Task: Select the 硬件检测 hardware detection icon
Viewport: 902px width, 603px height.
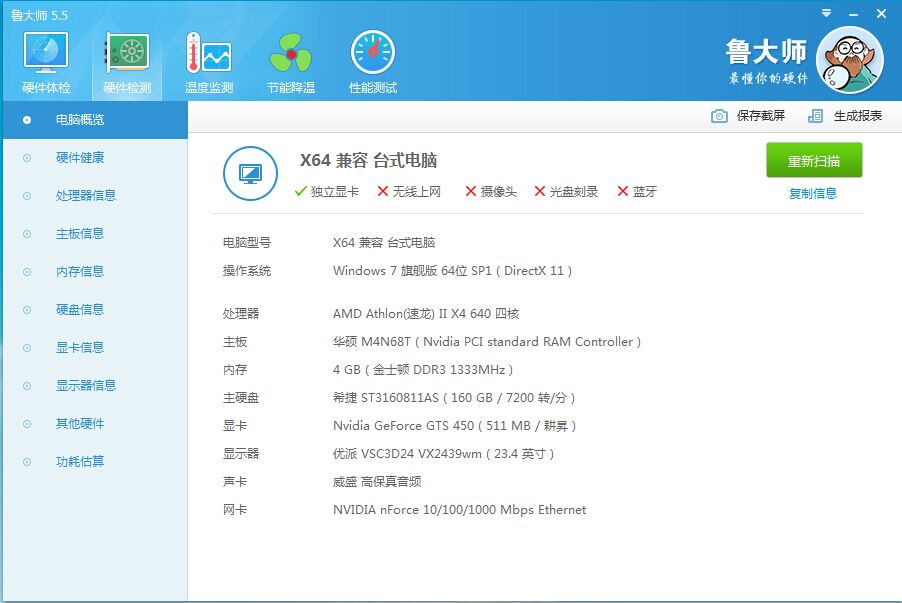Action: pos(127,53)
